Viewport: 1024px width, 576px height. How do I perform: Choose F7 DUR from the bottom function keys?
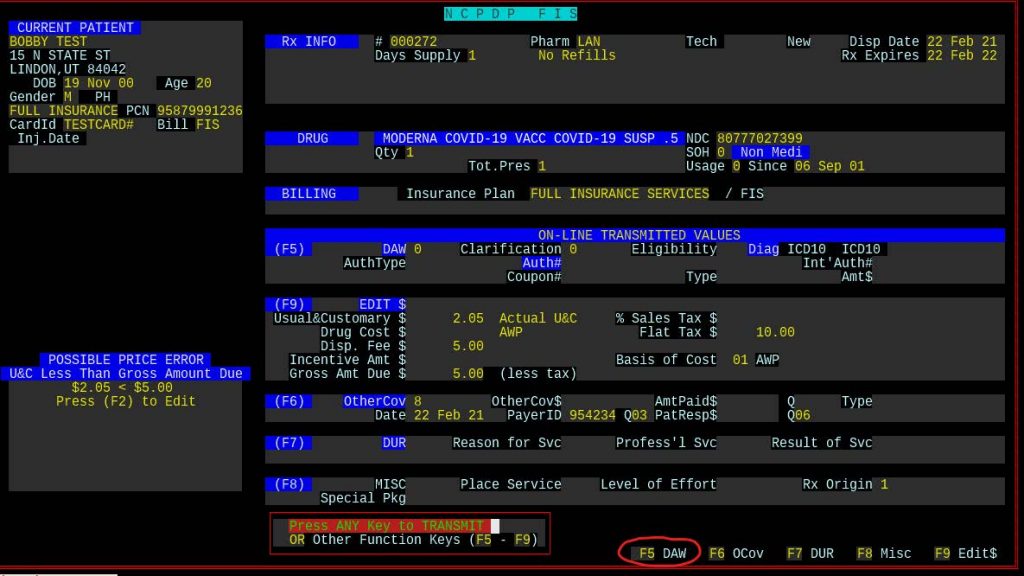810,553
